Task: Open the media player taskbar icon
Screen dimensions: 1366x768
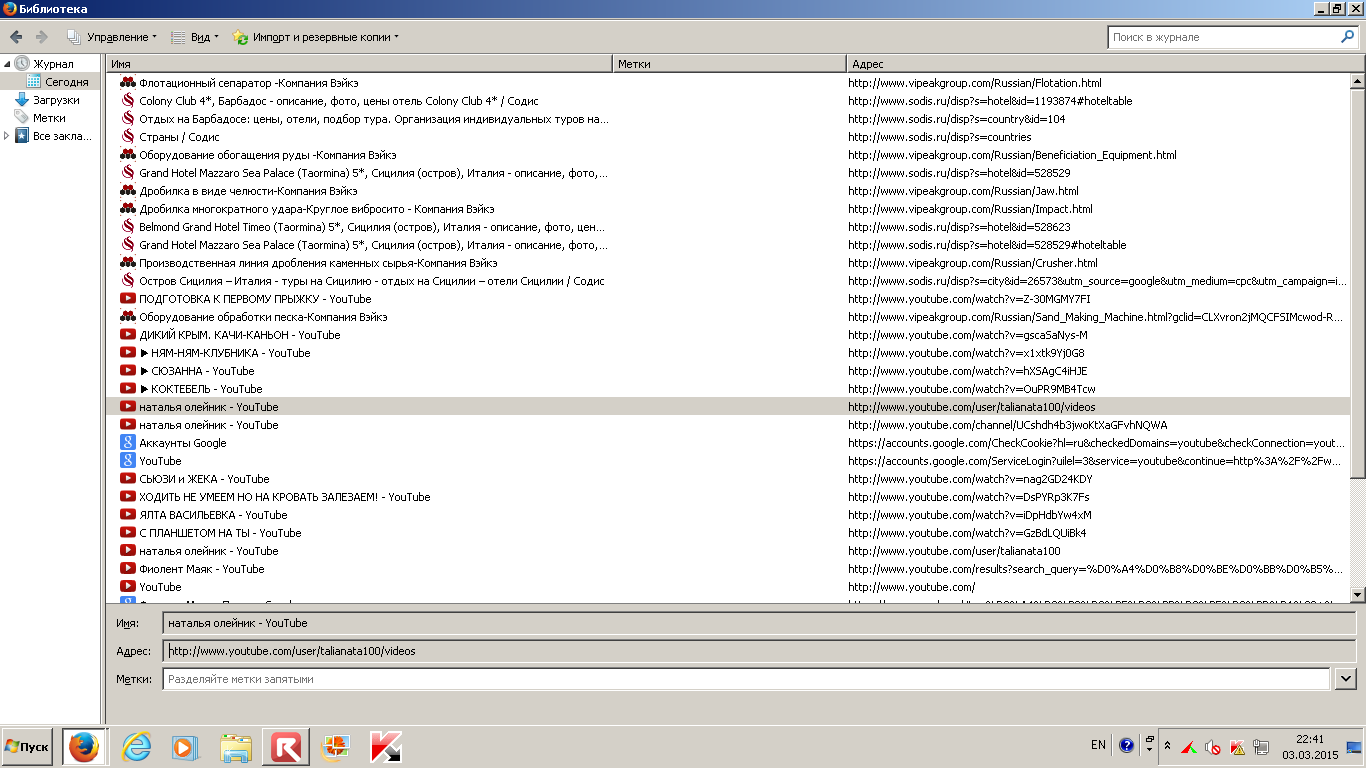Action: pyautogui.click(x=185, y=747)
